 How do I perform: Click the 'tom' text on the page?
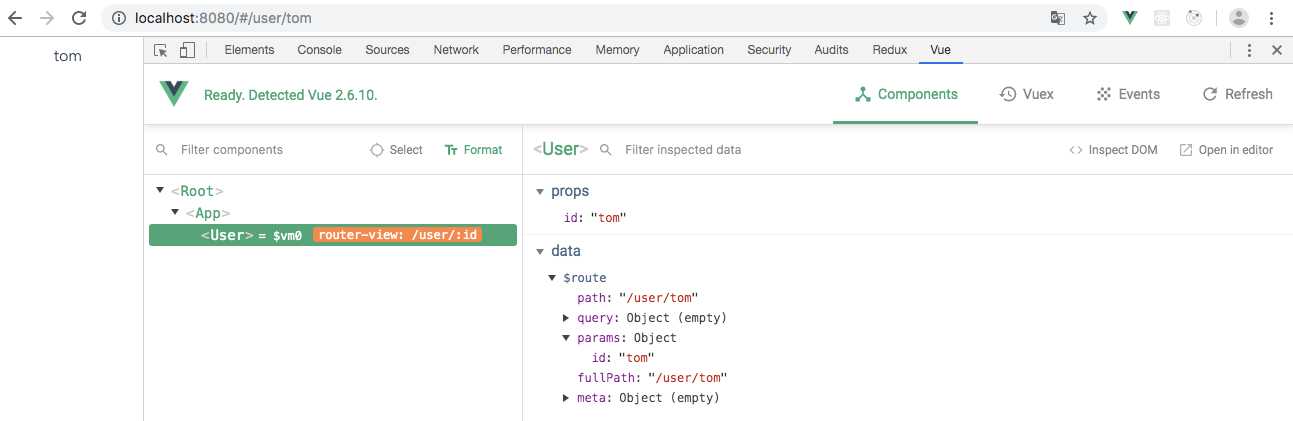[x=67, y=56]
